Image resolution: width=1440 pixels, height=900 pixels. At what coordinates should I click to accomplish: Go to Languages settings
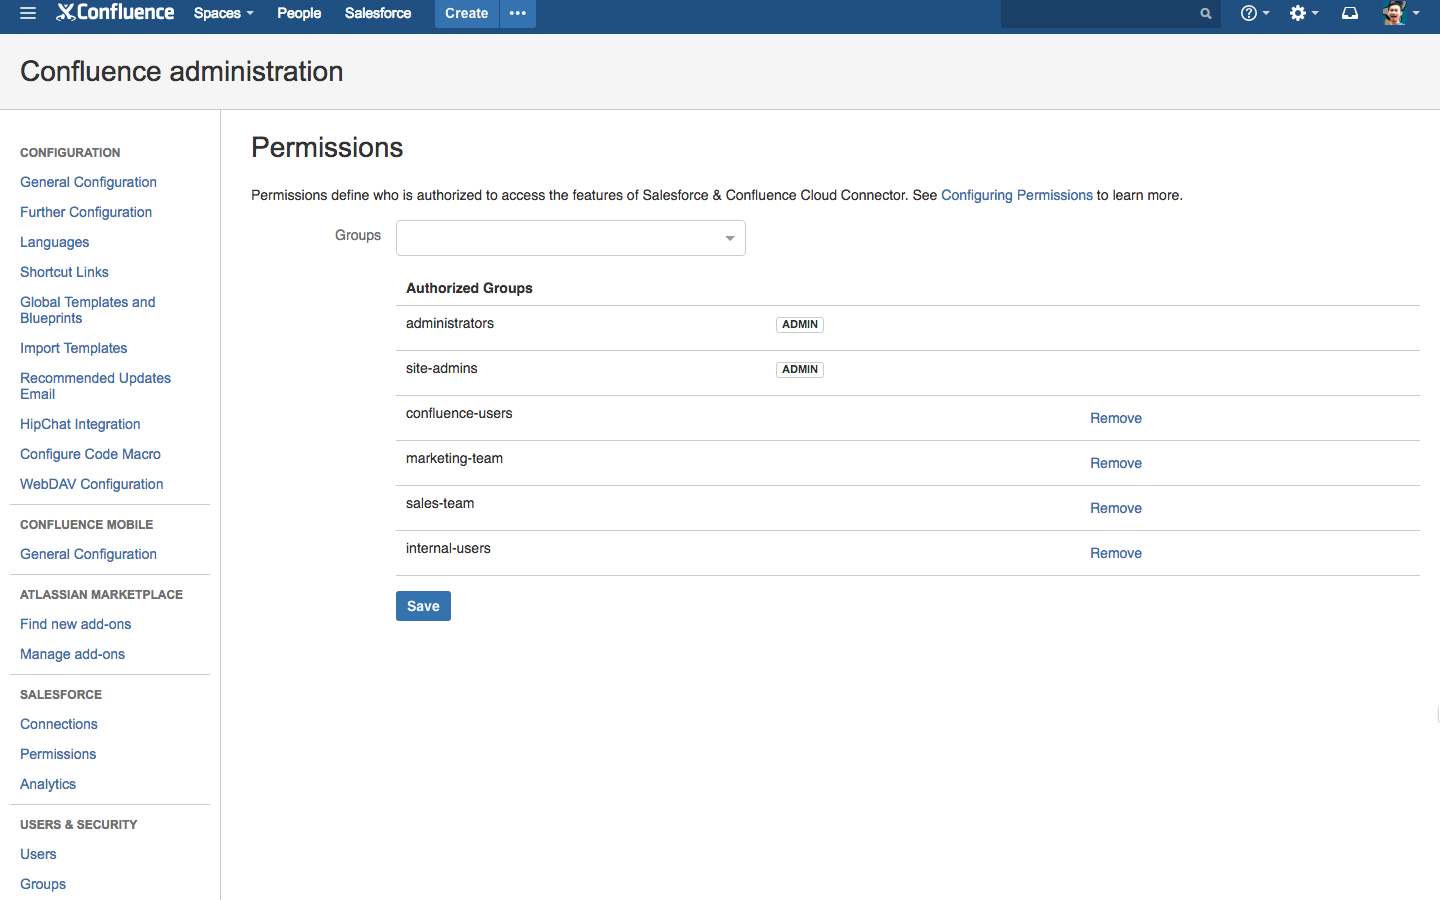54,242
